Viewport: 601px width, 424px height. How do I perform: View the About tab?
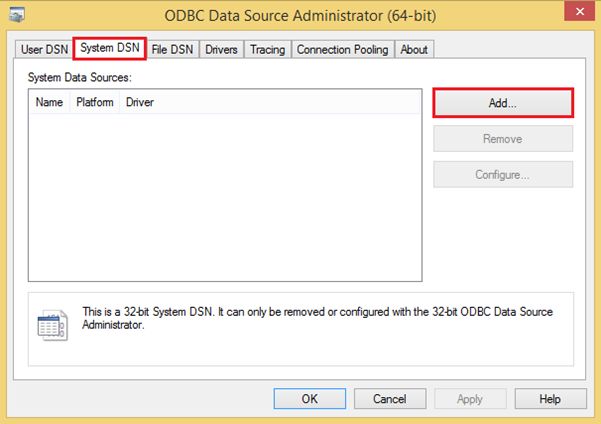413,50
